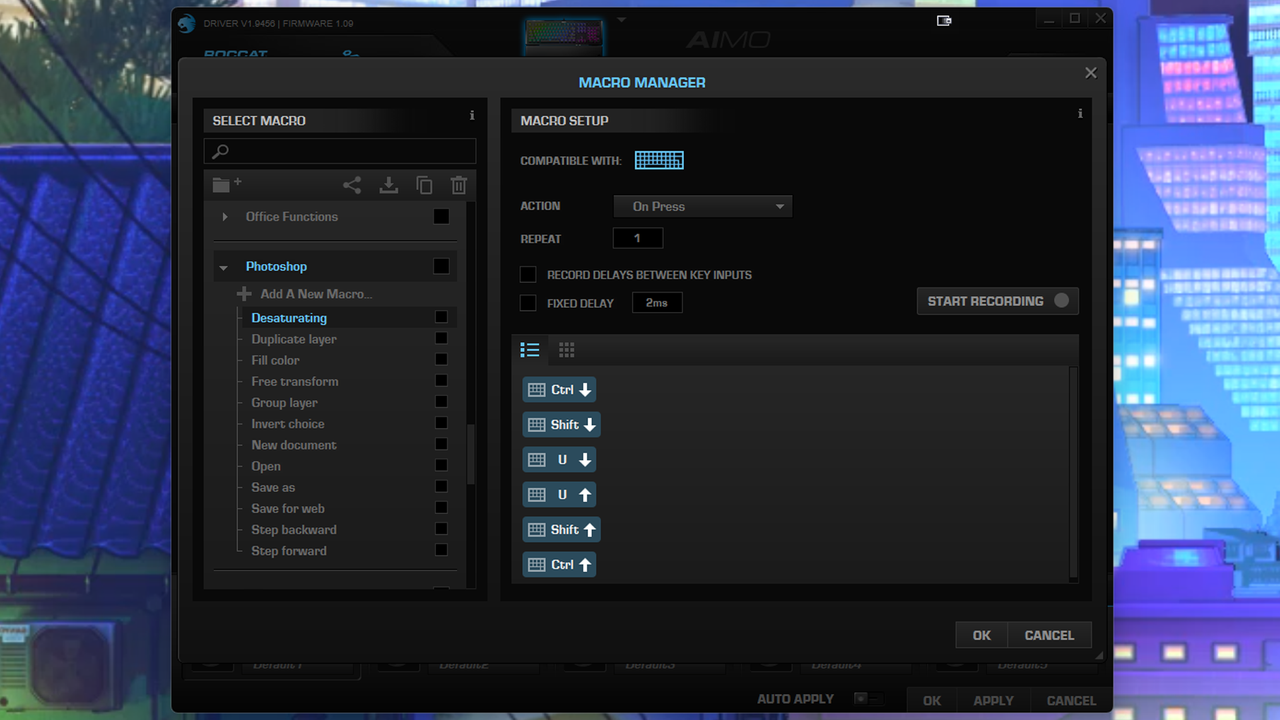Select the Invert choice macro
The image size is (1280, 720).
tap(288, 424)
